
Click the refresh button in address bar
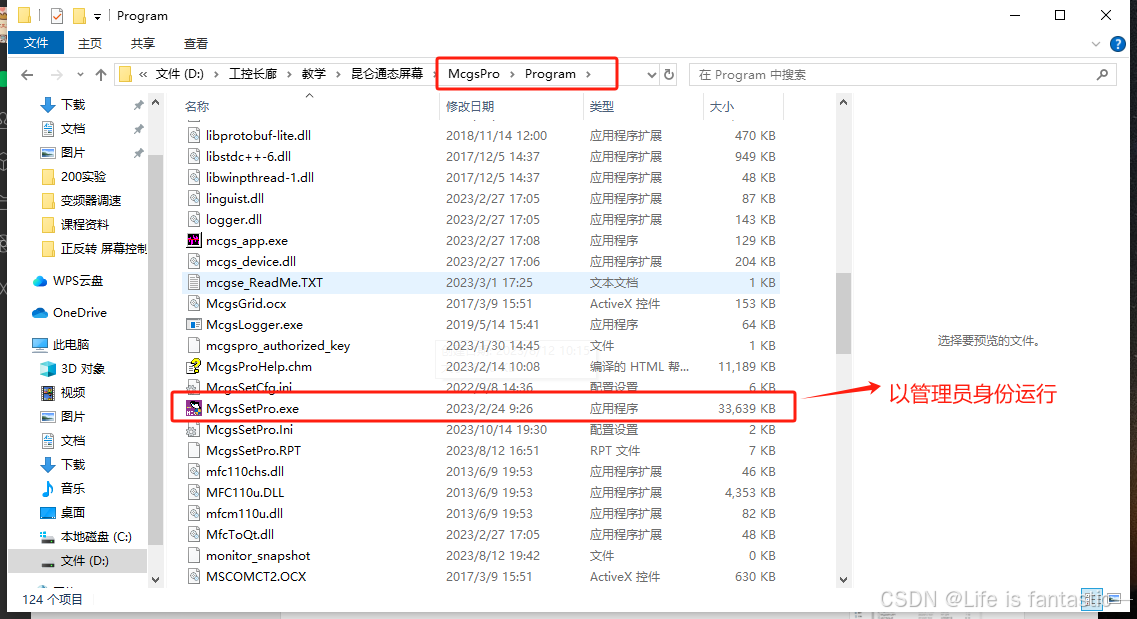tap(669, 74)
